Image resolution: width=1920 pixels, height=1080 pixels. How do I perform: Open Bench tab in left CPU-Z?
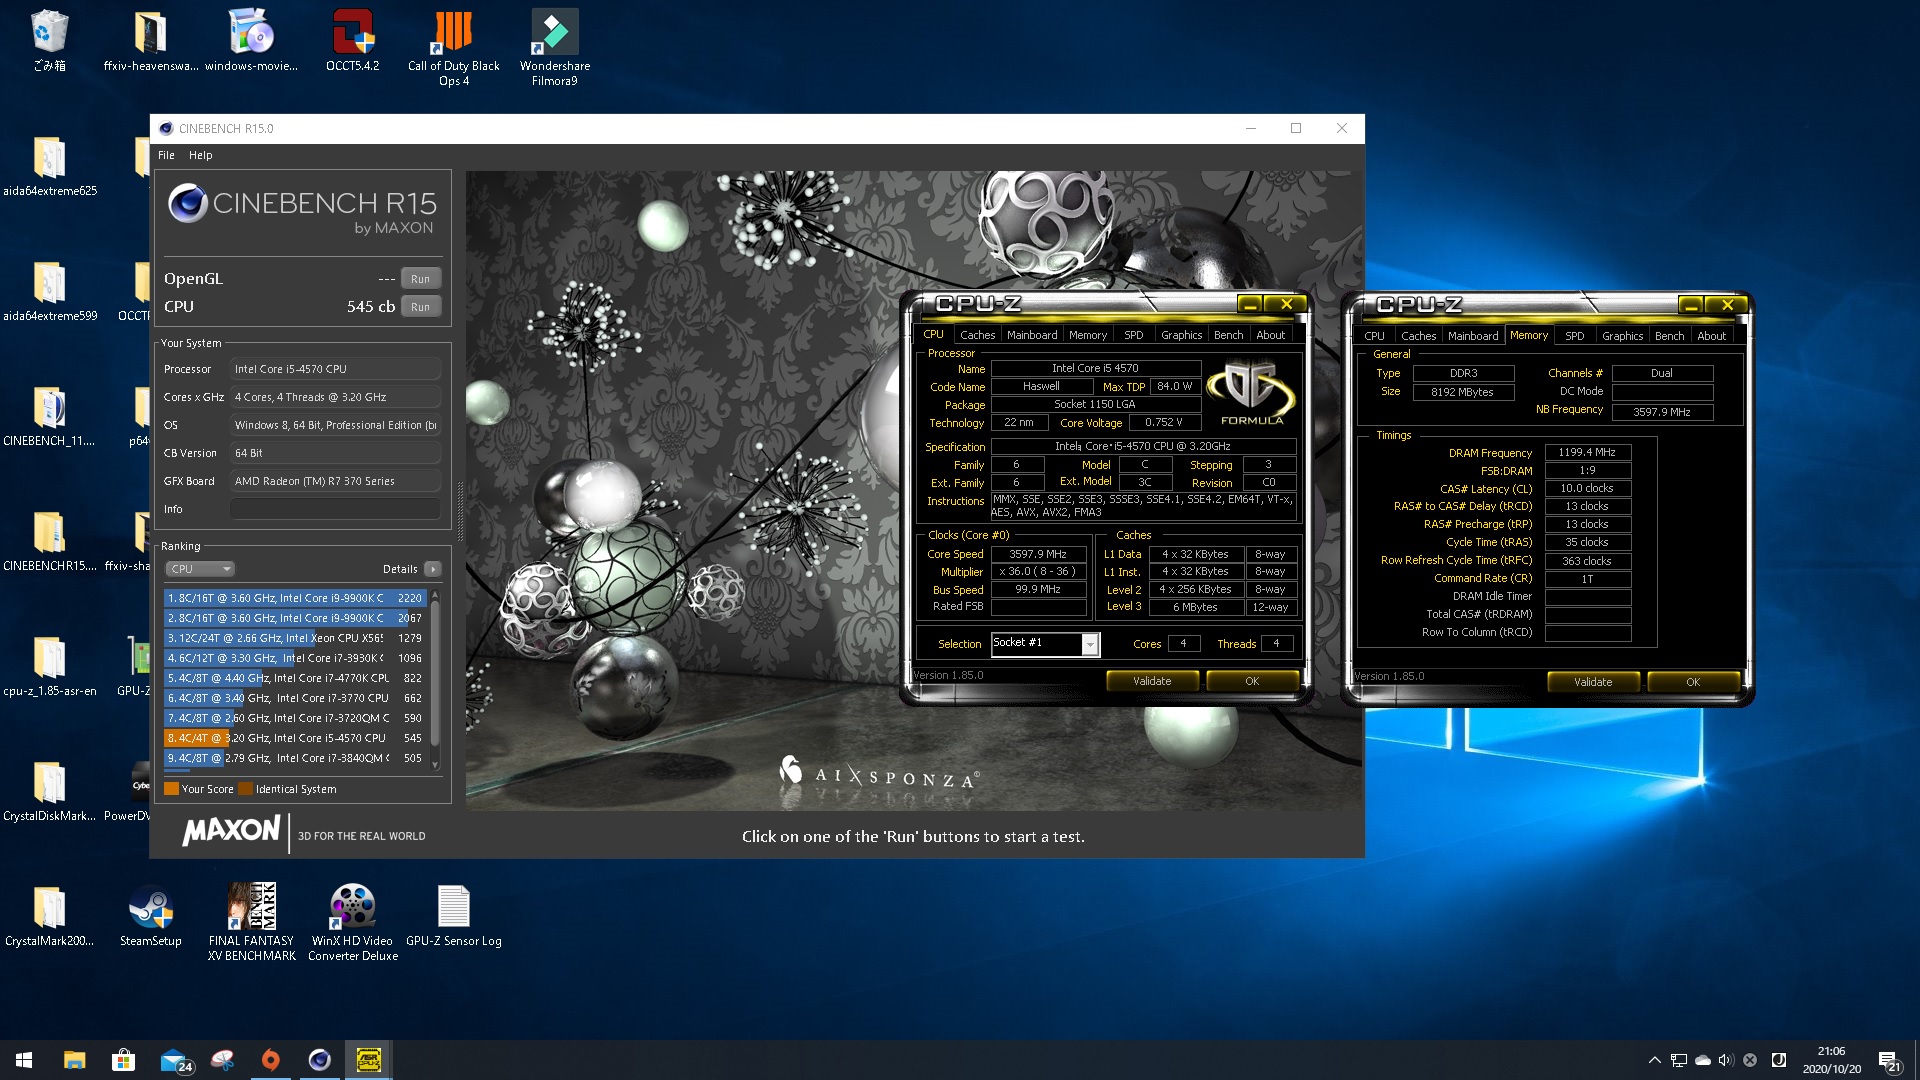point(1229,335)
